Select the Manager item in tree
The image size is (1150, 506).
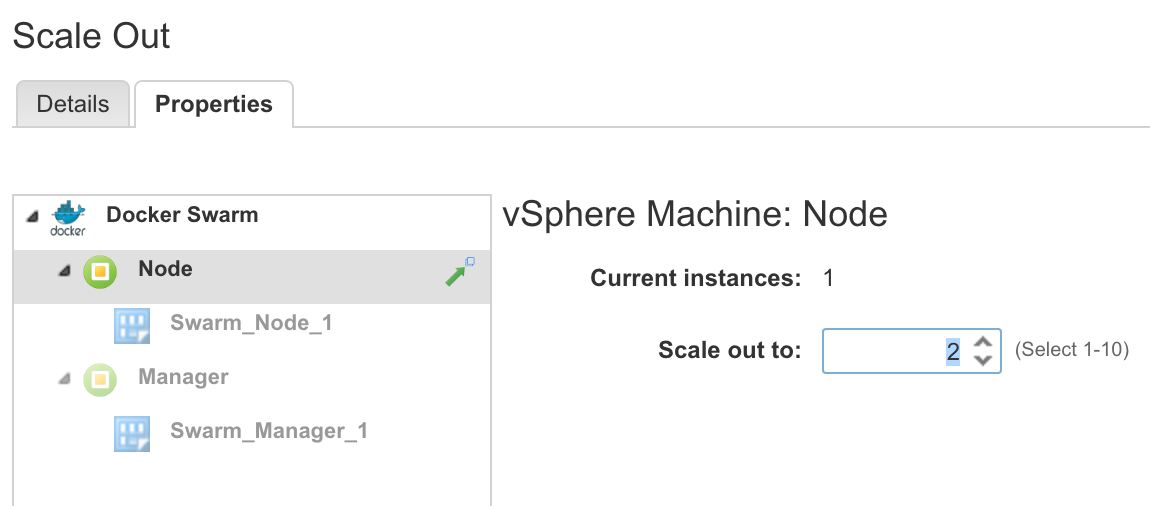click(x=183, y=377)
